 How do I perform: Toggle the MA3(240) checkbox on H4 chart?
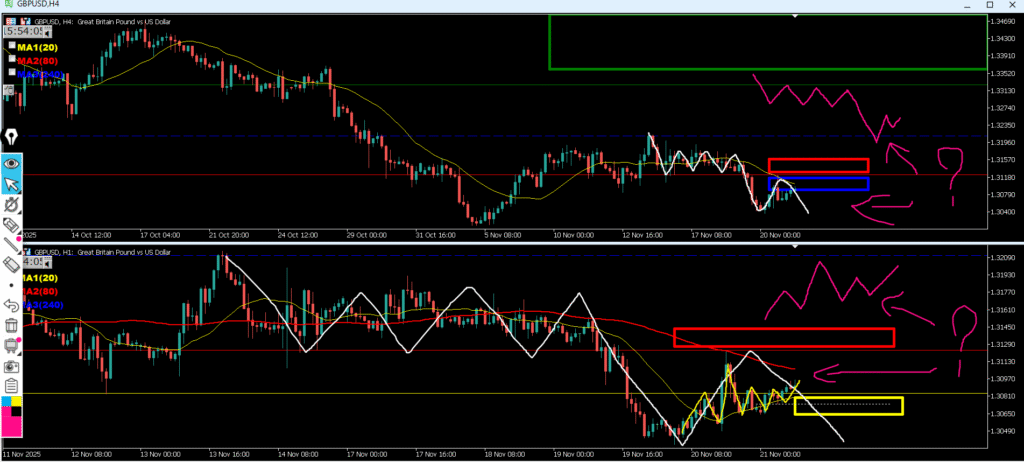click(x=11, y=73)
